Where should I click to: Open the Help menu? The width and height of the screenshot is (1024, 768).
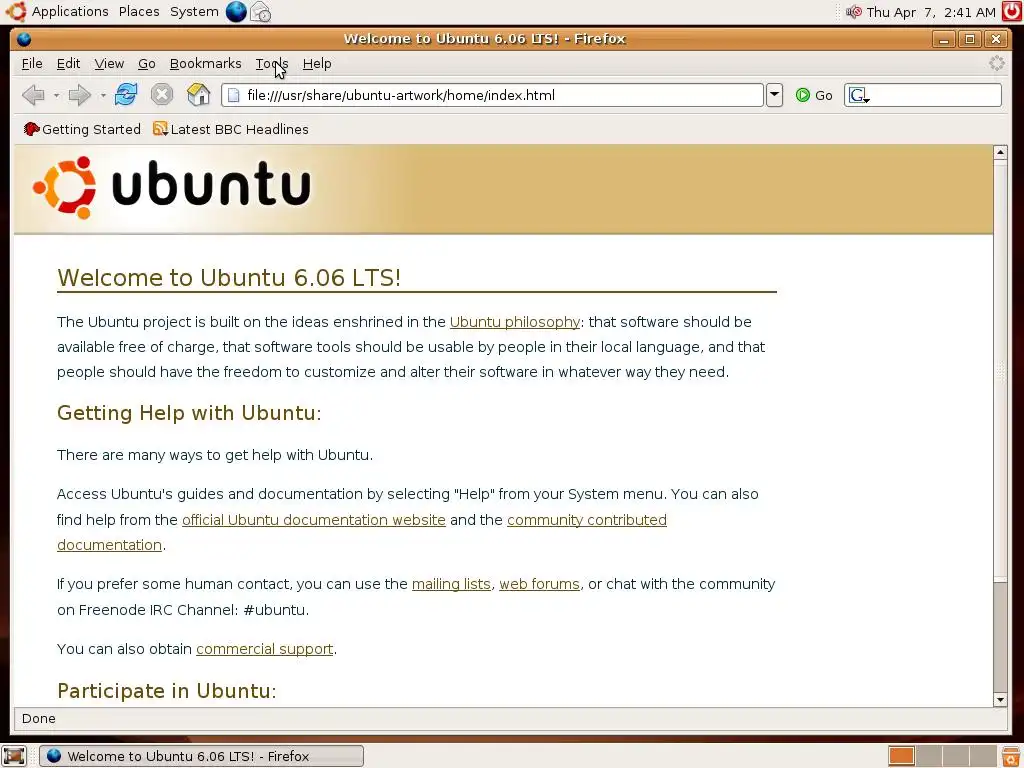point(317,63)
